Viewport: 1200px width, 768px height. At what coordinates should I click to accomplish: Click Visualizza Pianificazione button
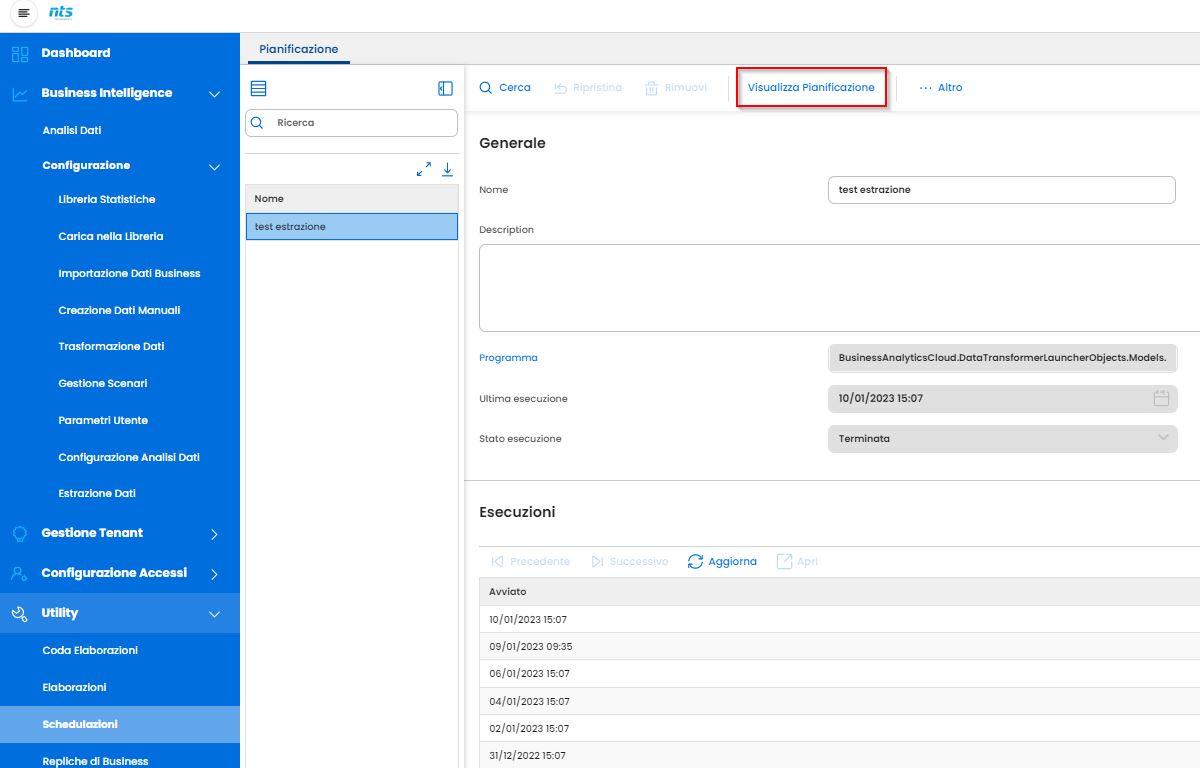coord(811,88)
